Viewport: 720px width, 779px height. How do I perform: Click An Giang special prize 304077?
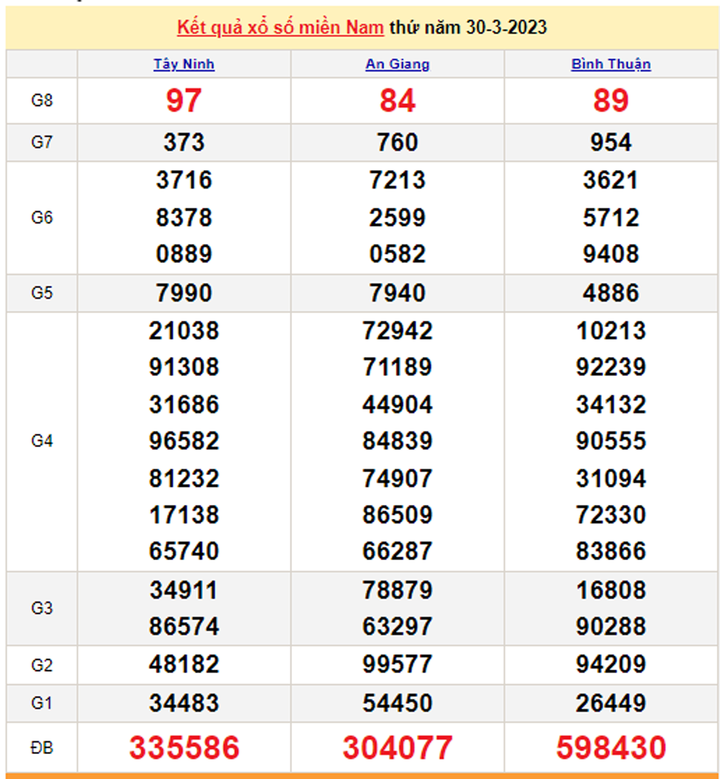click(397, 747)
